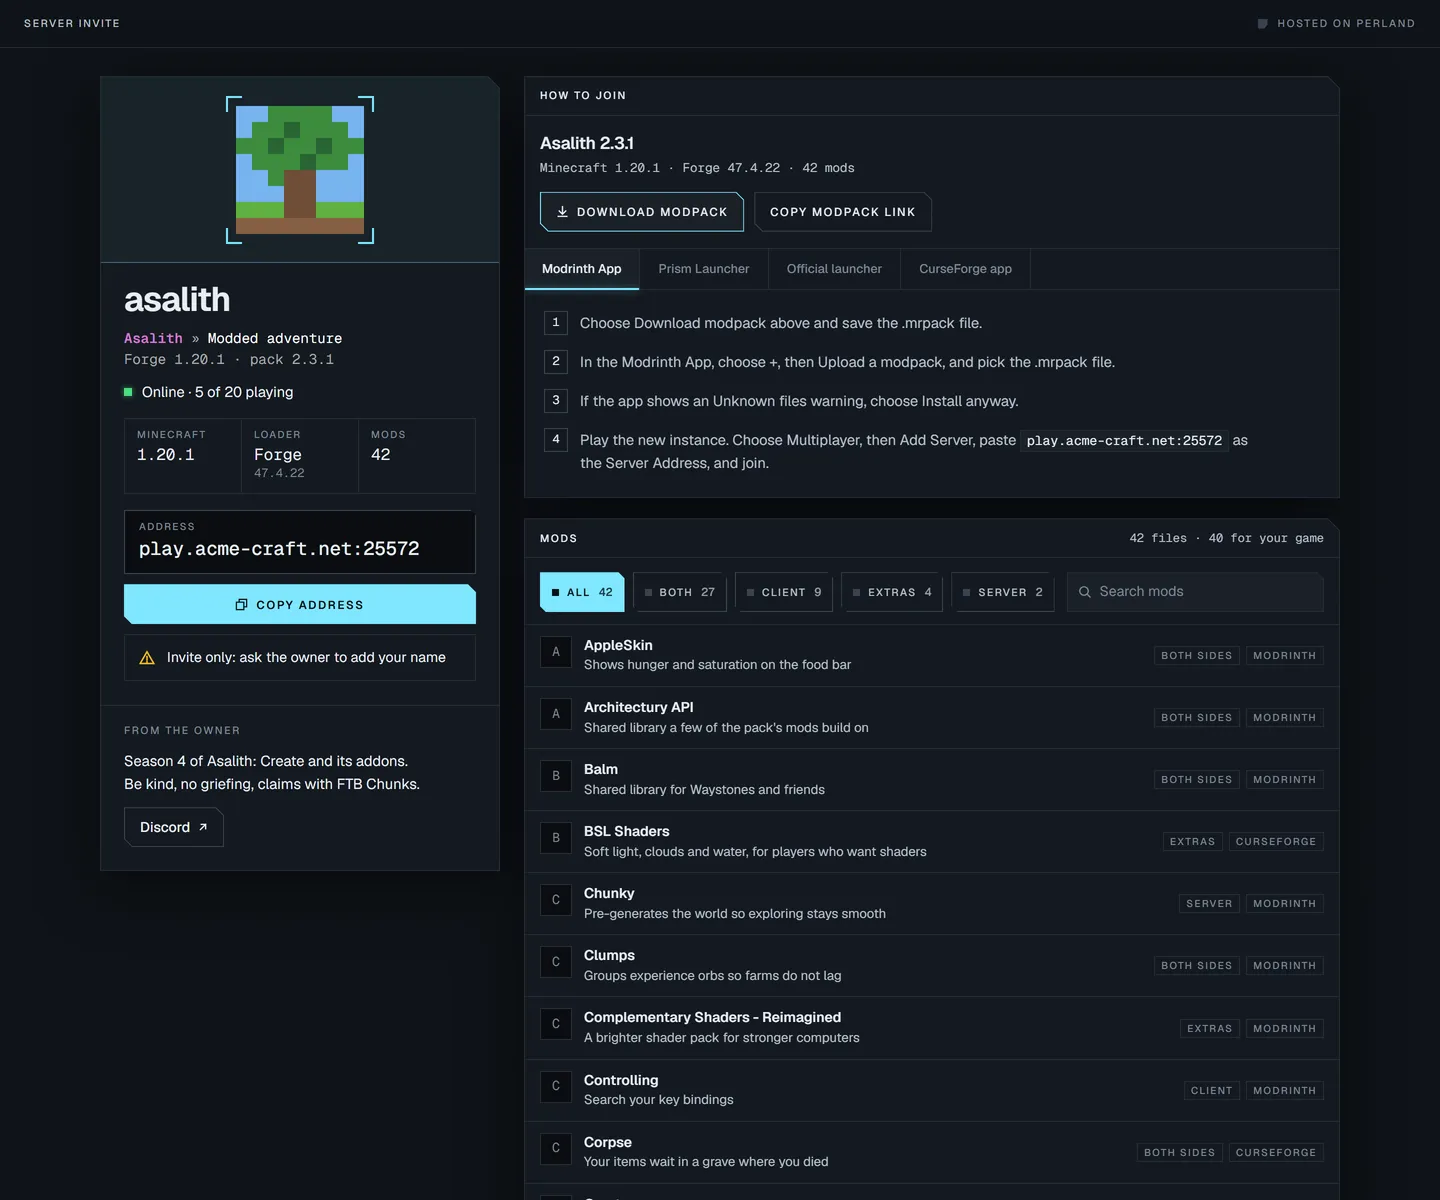Open the Controlling mod entry
This screenshot has width=1440, height=1200.
pyautogui.click(x=932, y=1091)
